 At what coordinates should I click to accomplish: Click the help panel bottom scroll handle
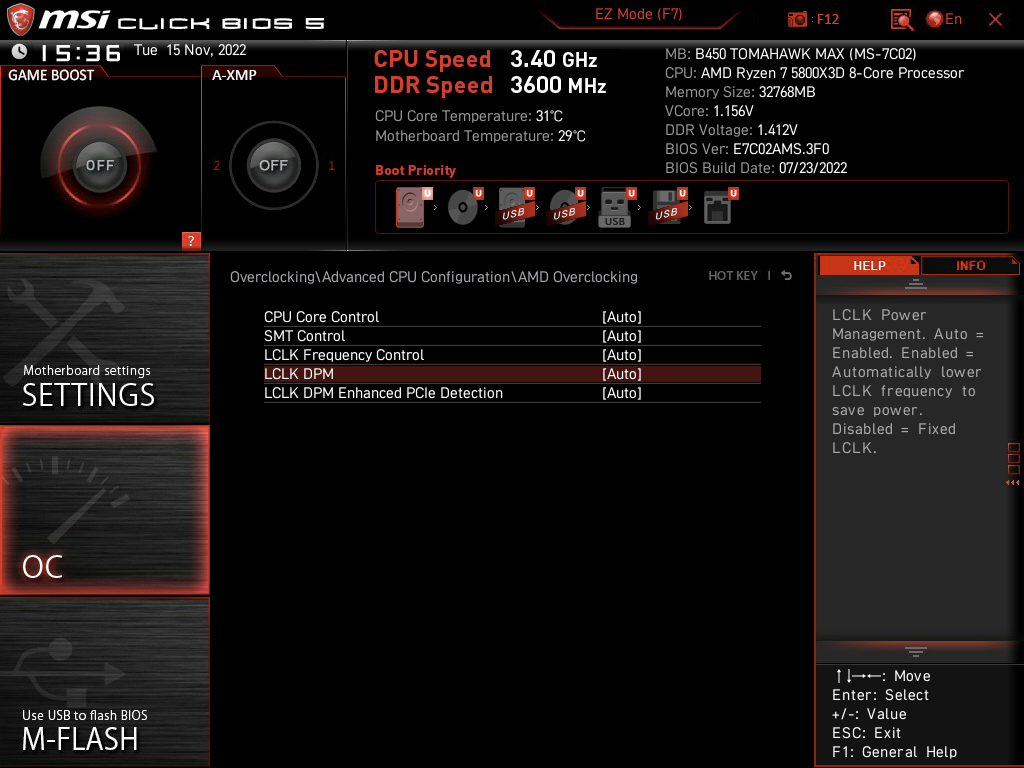(915, 652)
